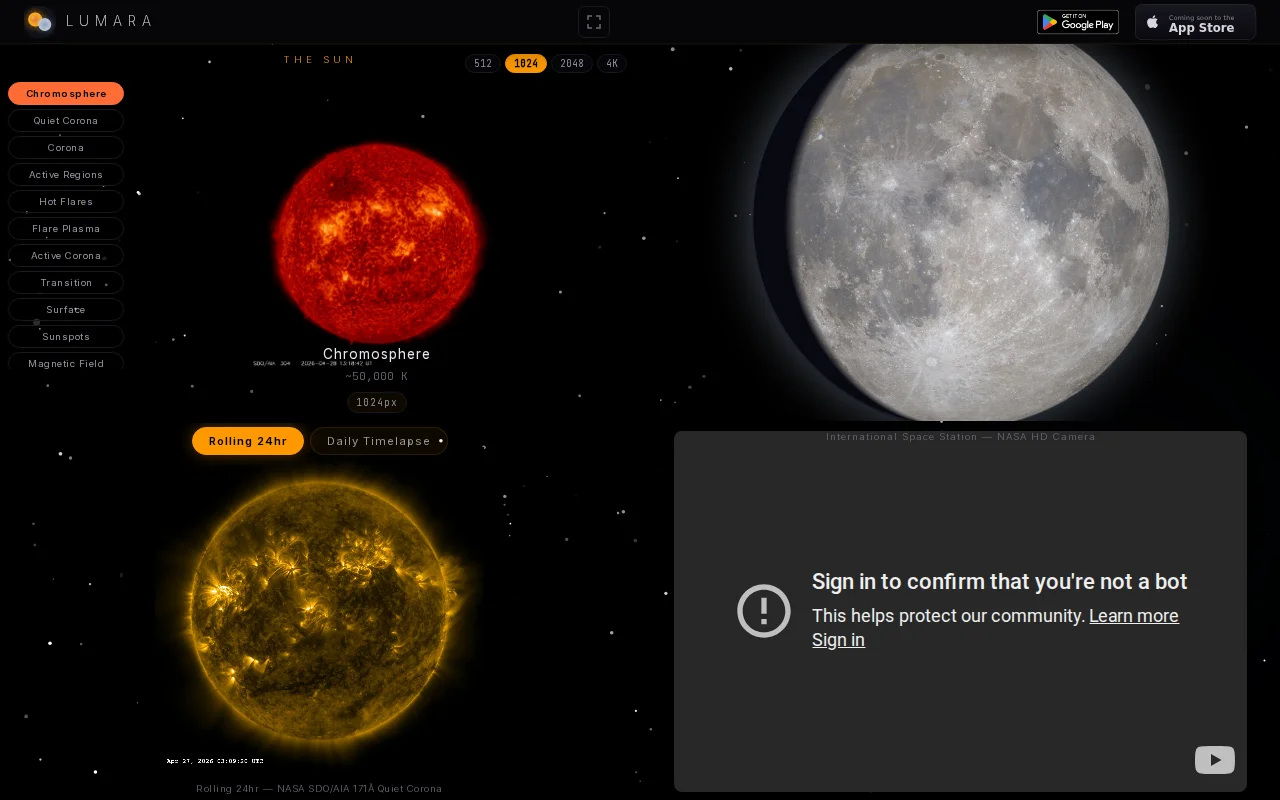The image size is (1280, 800).
Task: Click the 'Sign in to confirm' heading
Action: [999, 582]
